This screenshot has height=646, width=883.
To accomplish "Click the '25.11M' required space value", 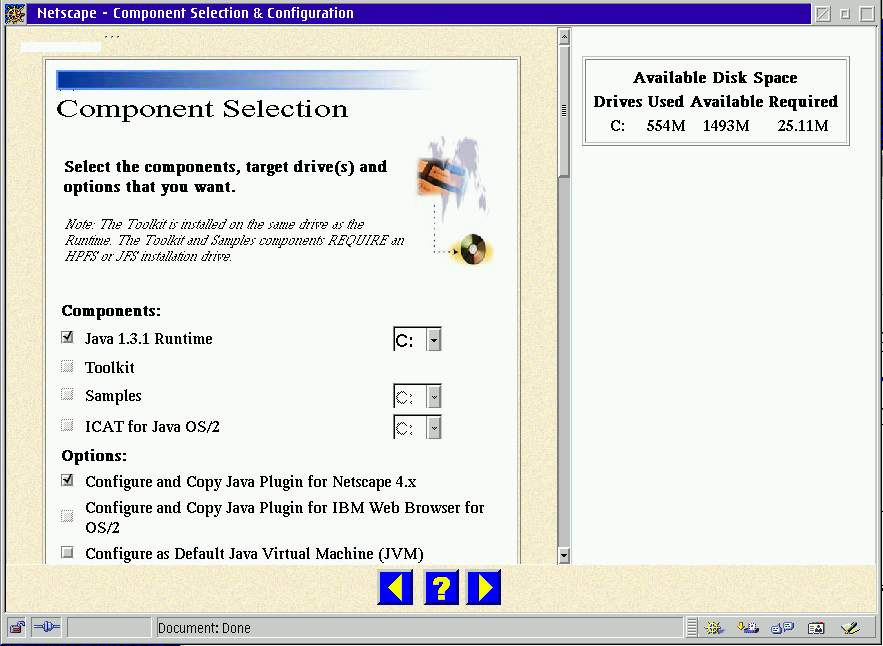I will (802, 126).
